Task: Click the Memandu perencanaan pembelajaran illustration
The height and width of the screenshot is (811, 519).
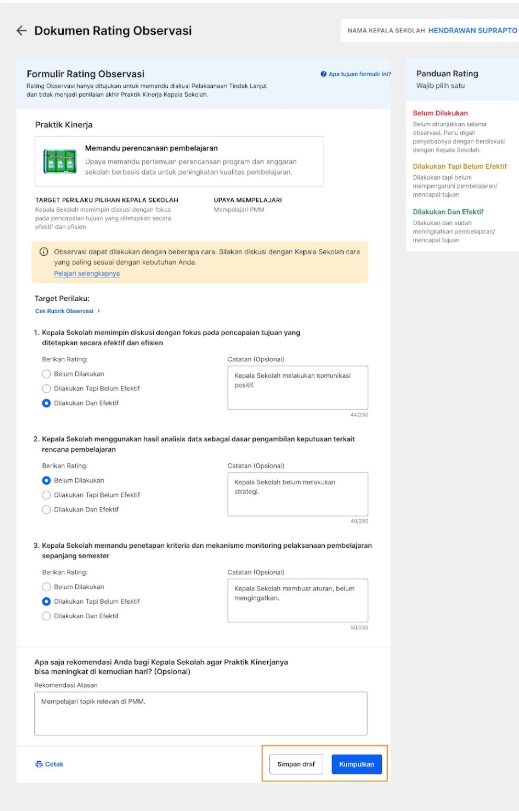Action: coord(60,161)
